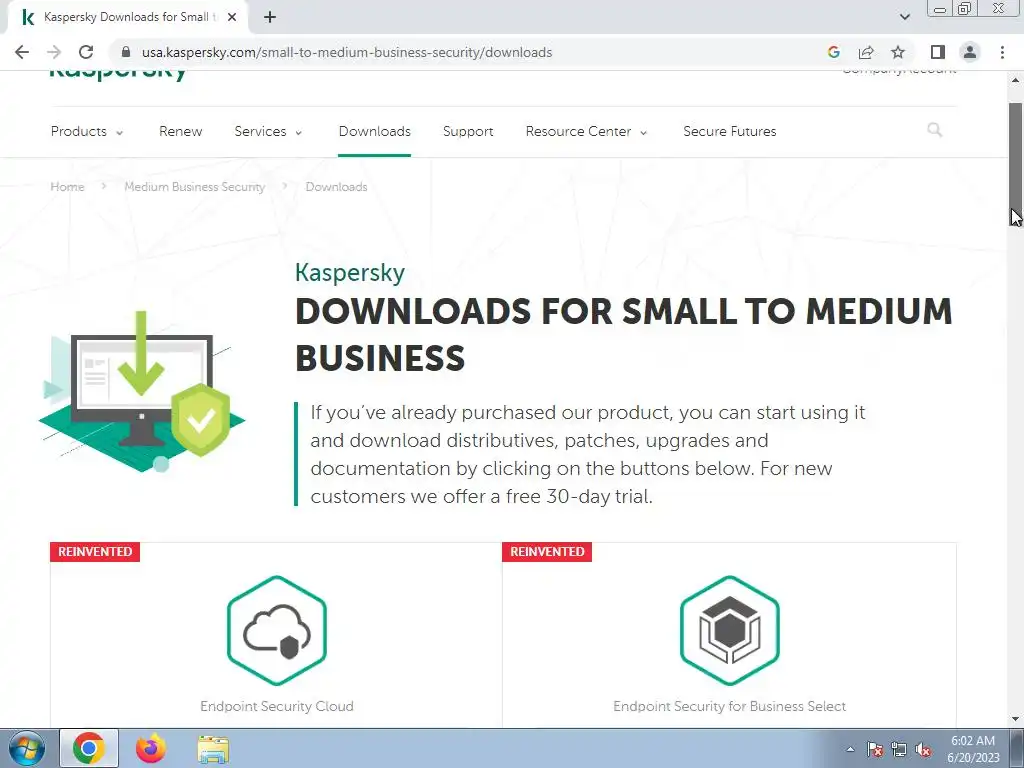
Task: Show hidden system tray icons
Action: [x=850, y=750]
